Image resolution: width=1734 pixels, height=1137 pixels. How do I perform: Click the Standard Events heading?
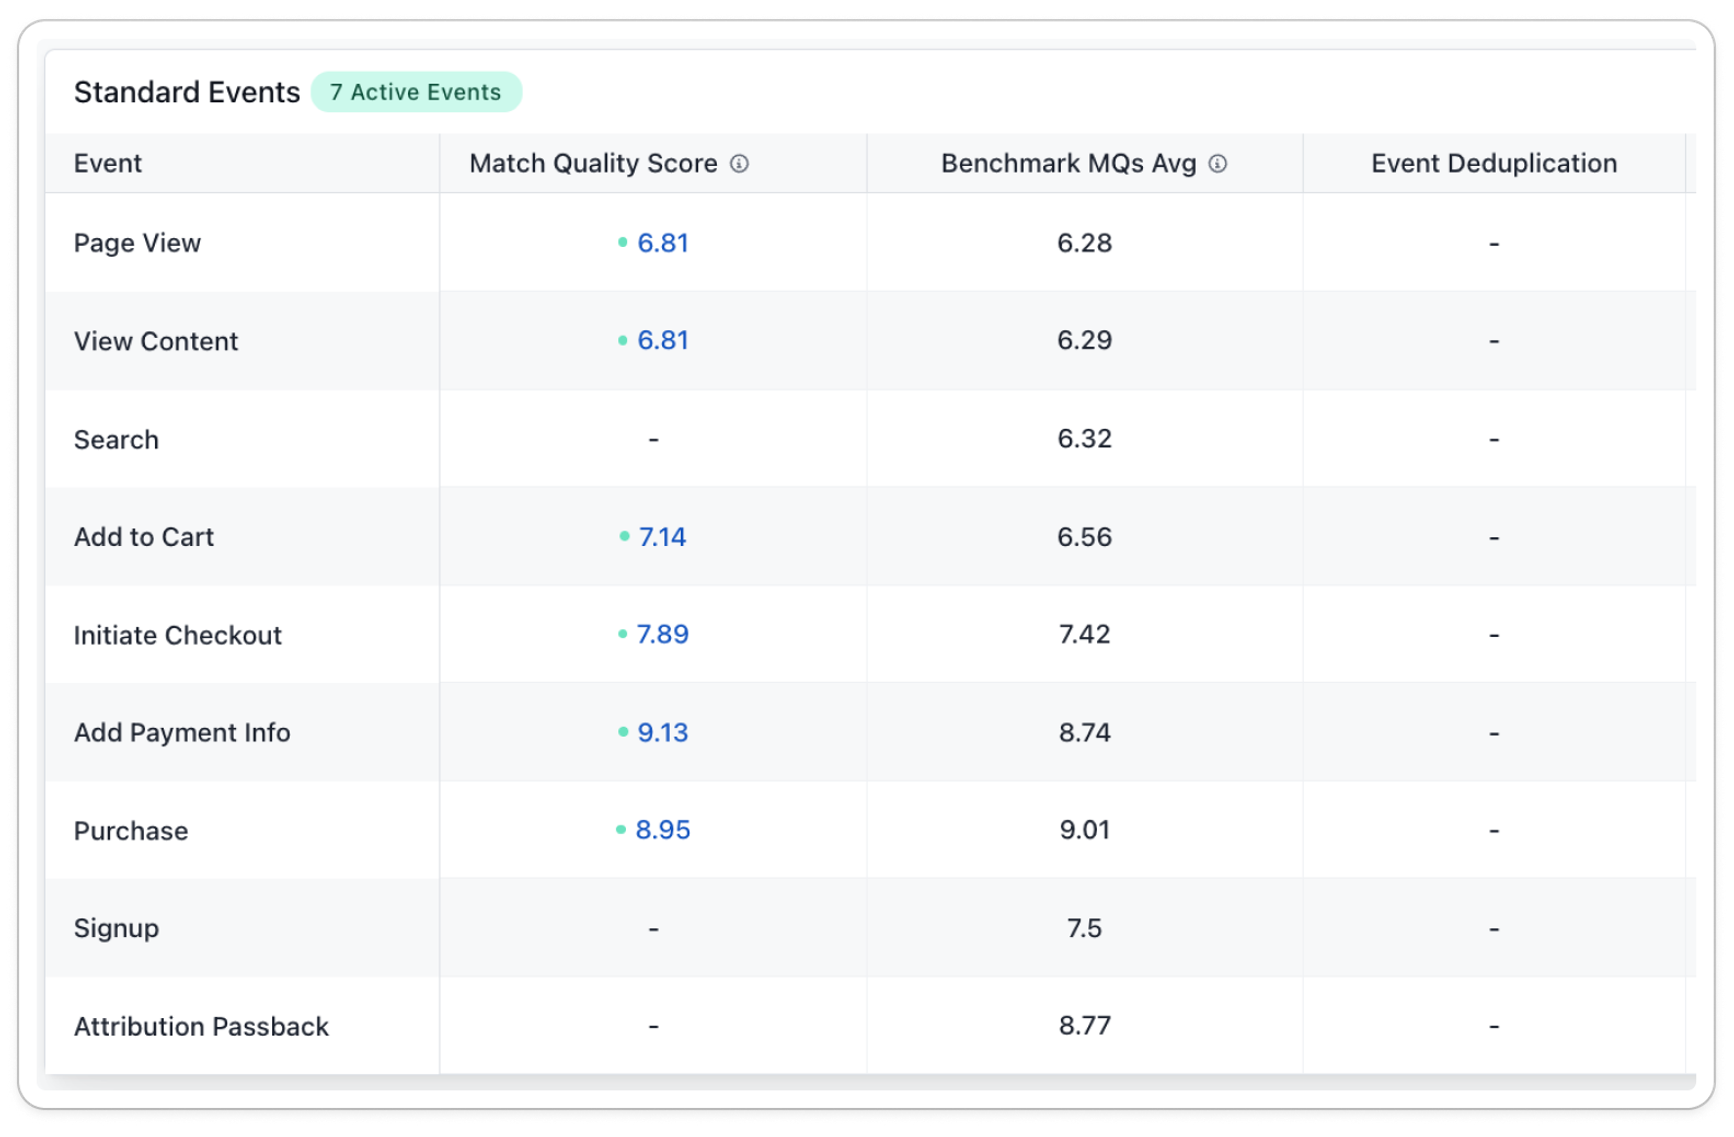[187, 92]
